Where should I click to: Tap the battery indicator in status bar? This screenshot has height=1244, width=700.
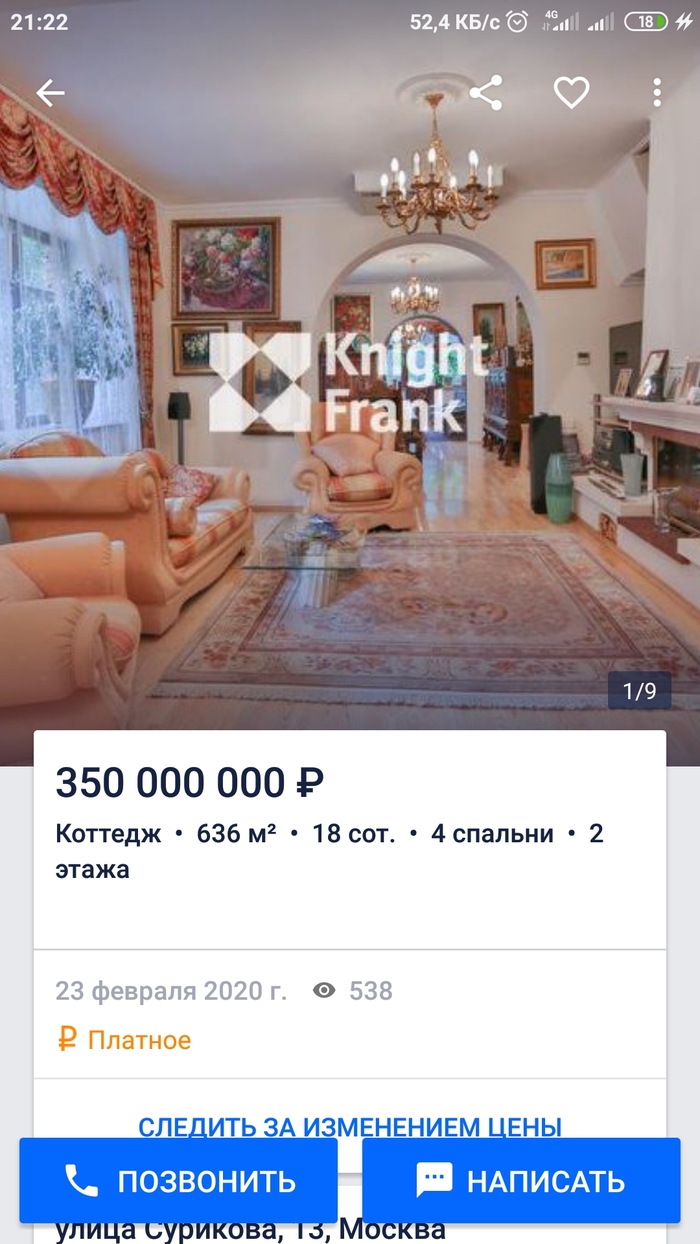pyautogui.click(x=645, y=21)
